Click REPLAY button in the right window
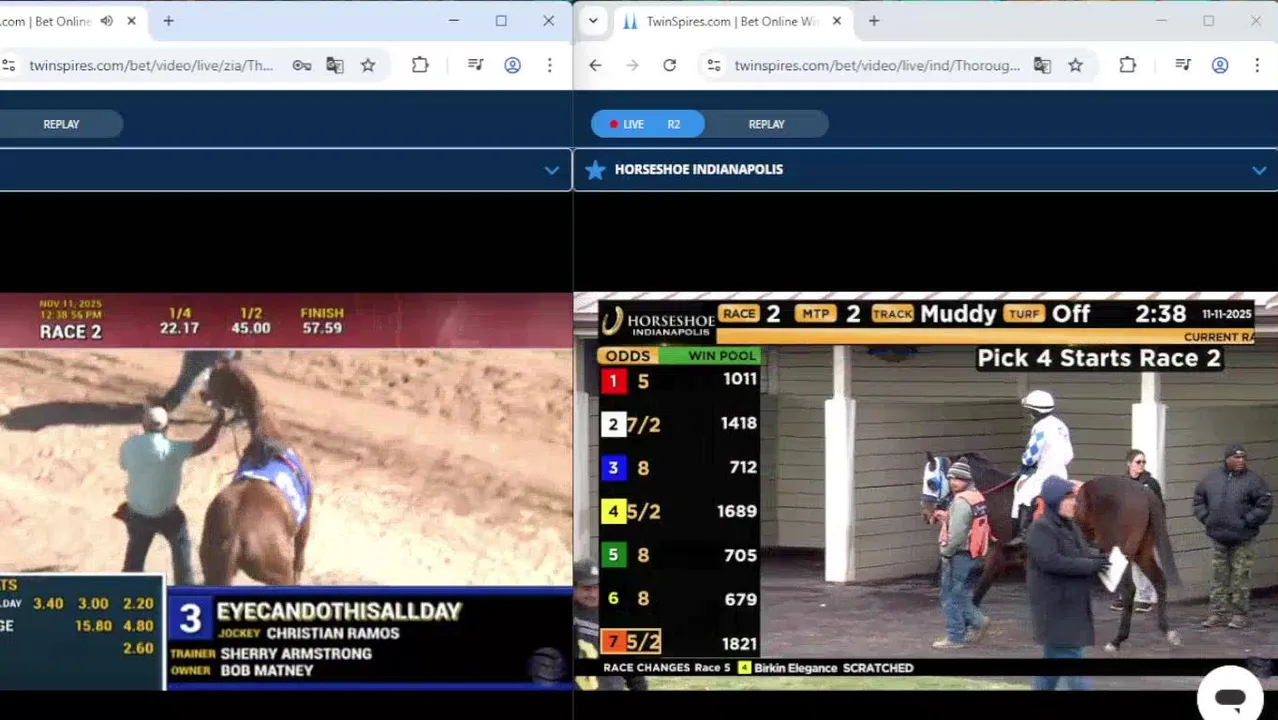The image size is (1278, 720). (x=767, y=124)
